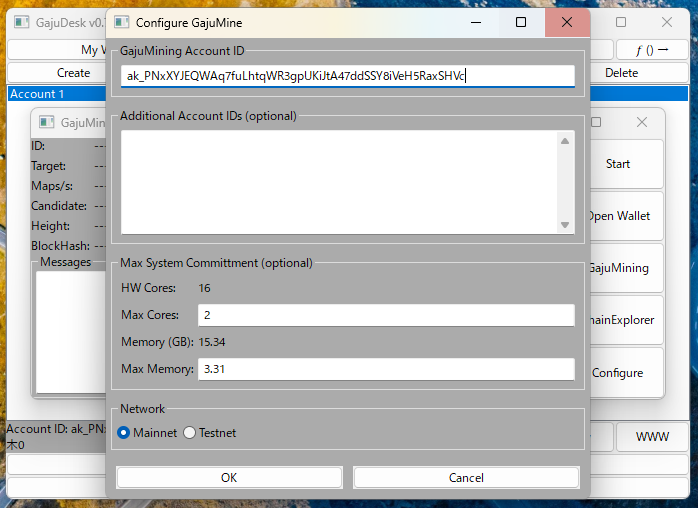
Task: Focus the Max Cores input field
Action: pos(385,315)
